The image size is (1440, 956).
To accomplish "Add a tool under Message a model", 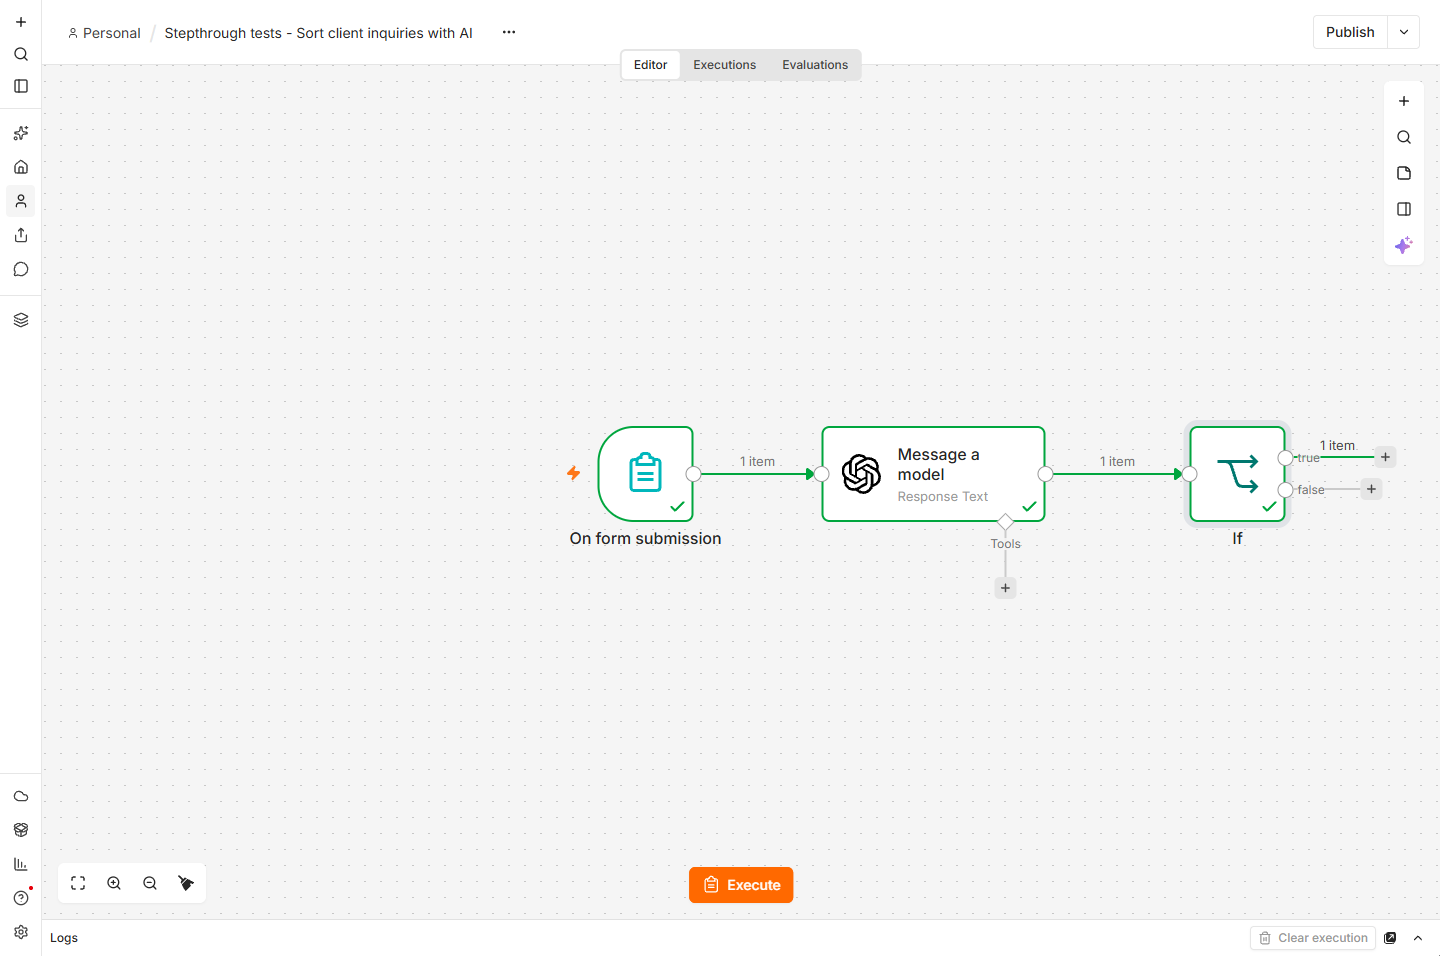I will [x=1005, y=588].
